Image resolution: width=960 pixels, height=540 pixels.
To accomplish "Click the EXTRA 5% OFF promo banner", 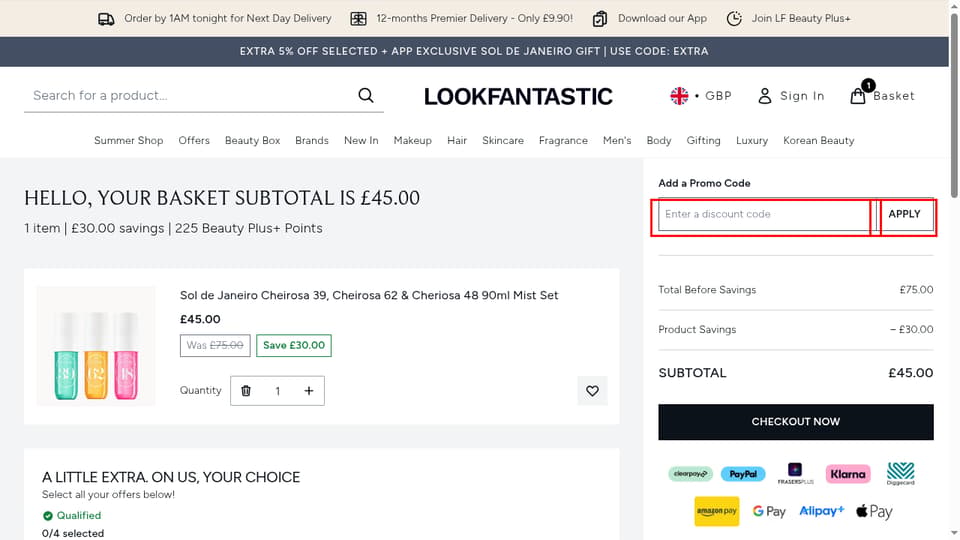I will point(474,51).
